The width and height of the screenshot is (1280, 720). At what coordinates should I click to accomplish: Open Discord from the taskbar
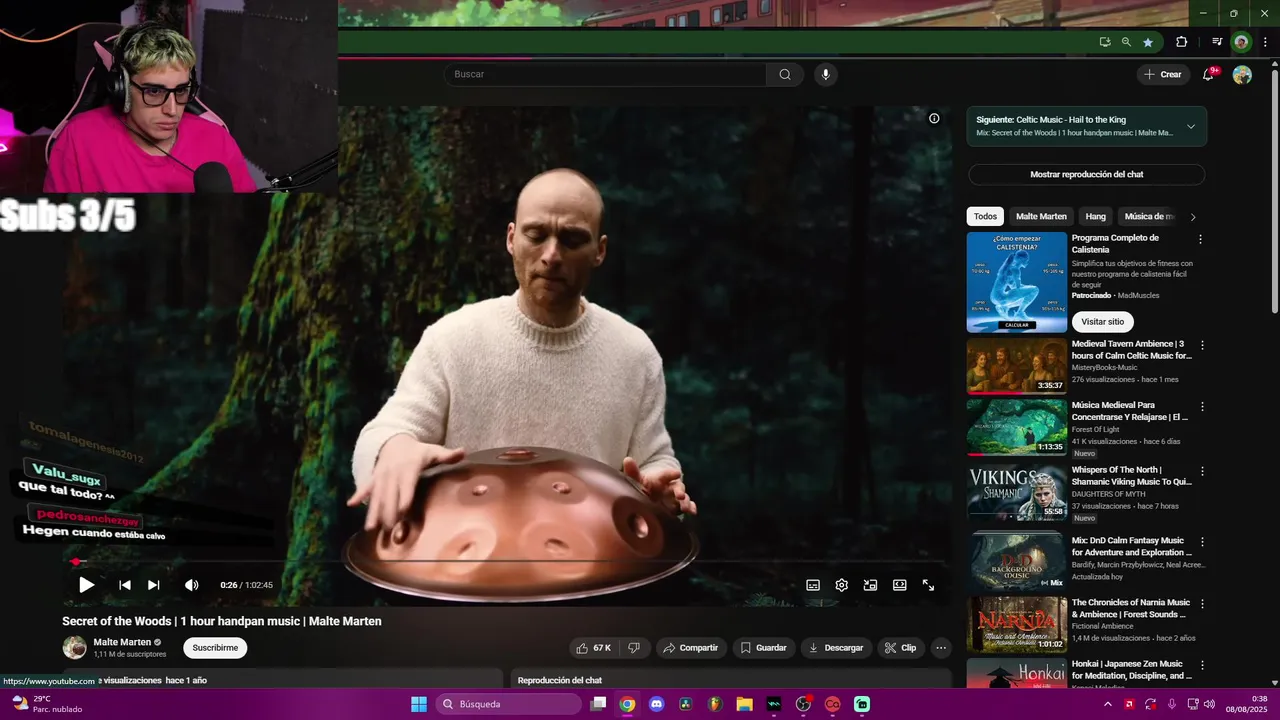tap(656, 704)
